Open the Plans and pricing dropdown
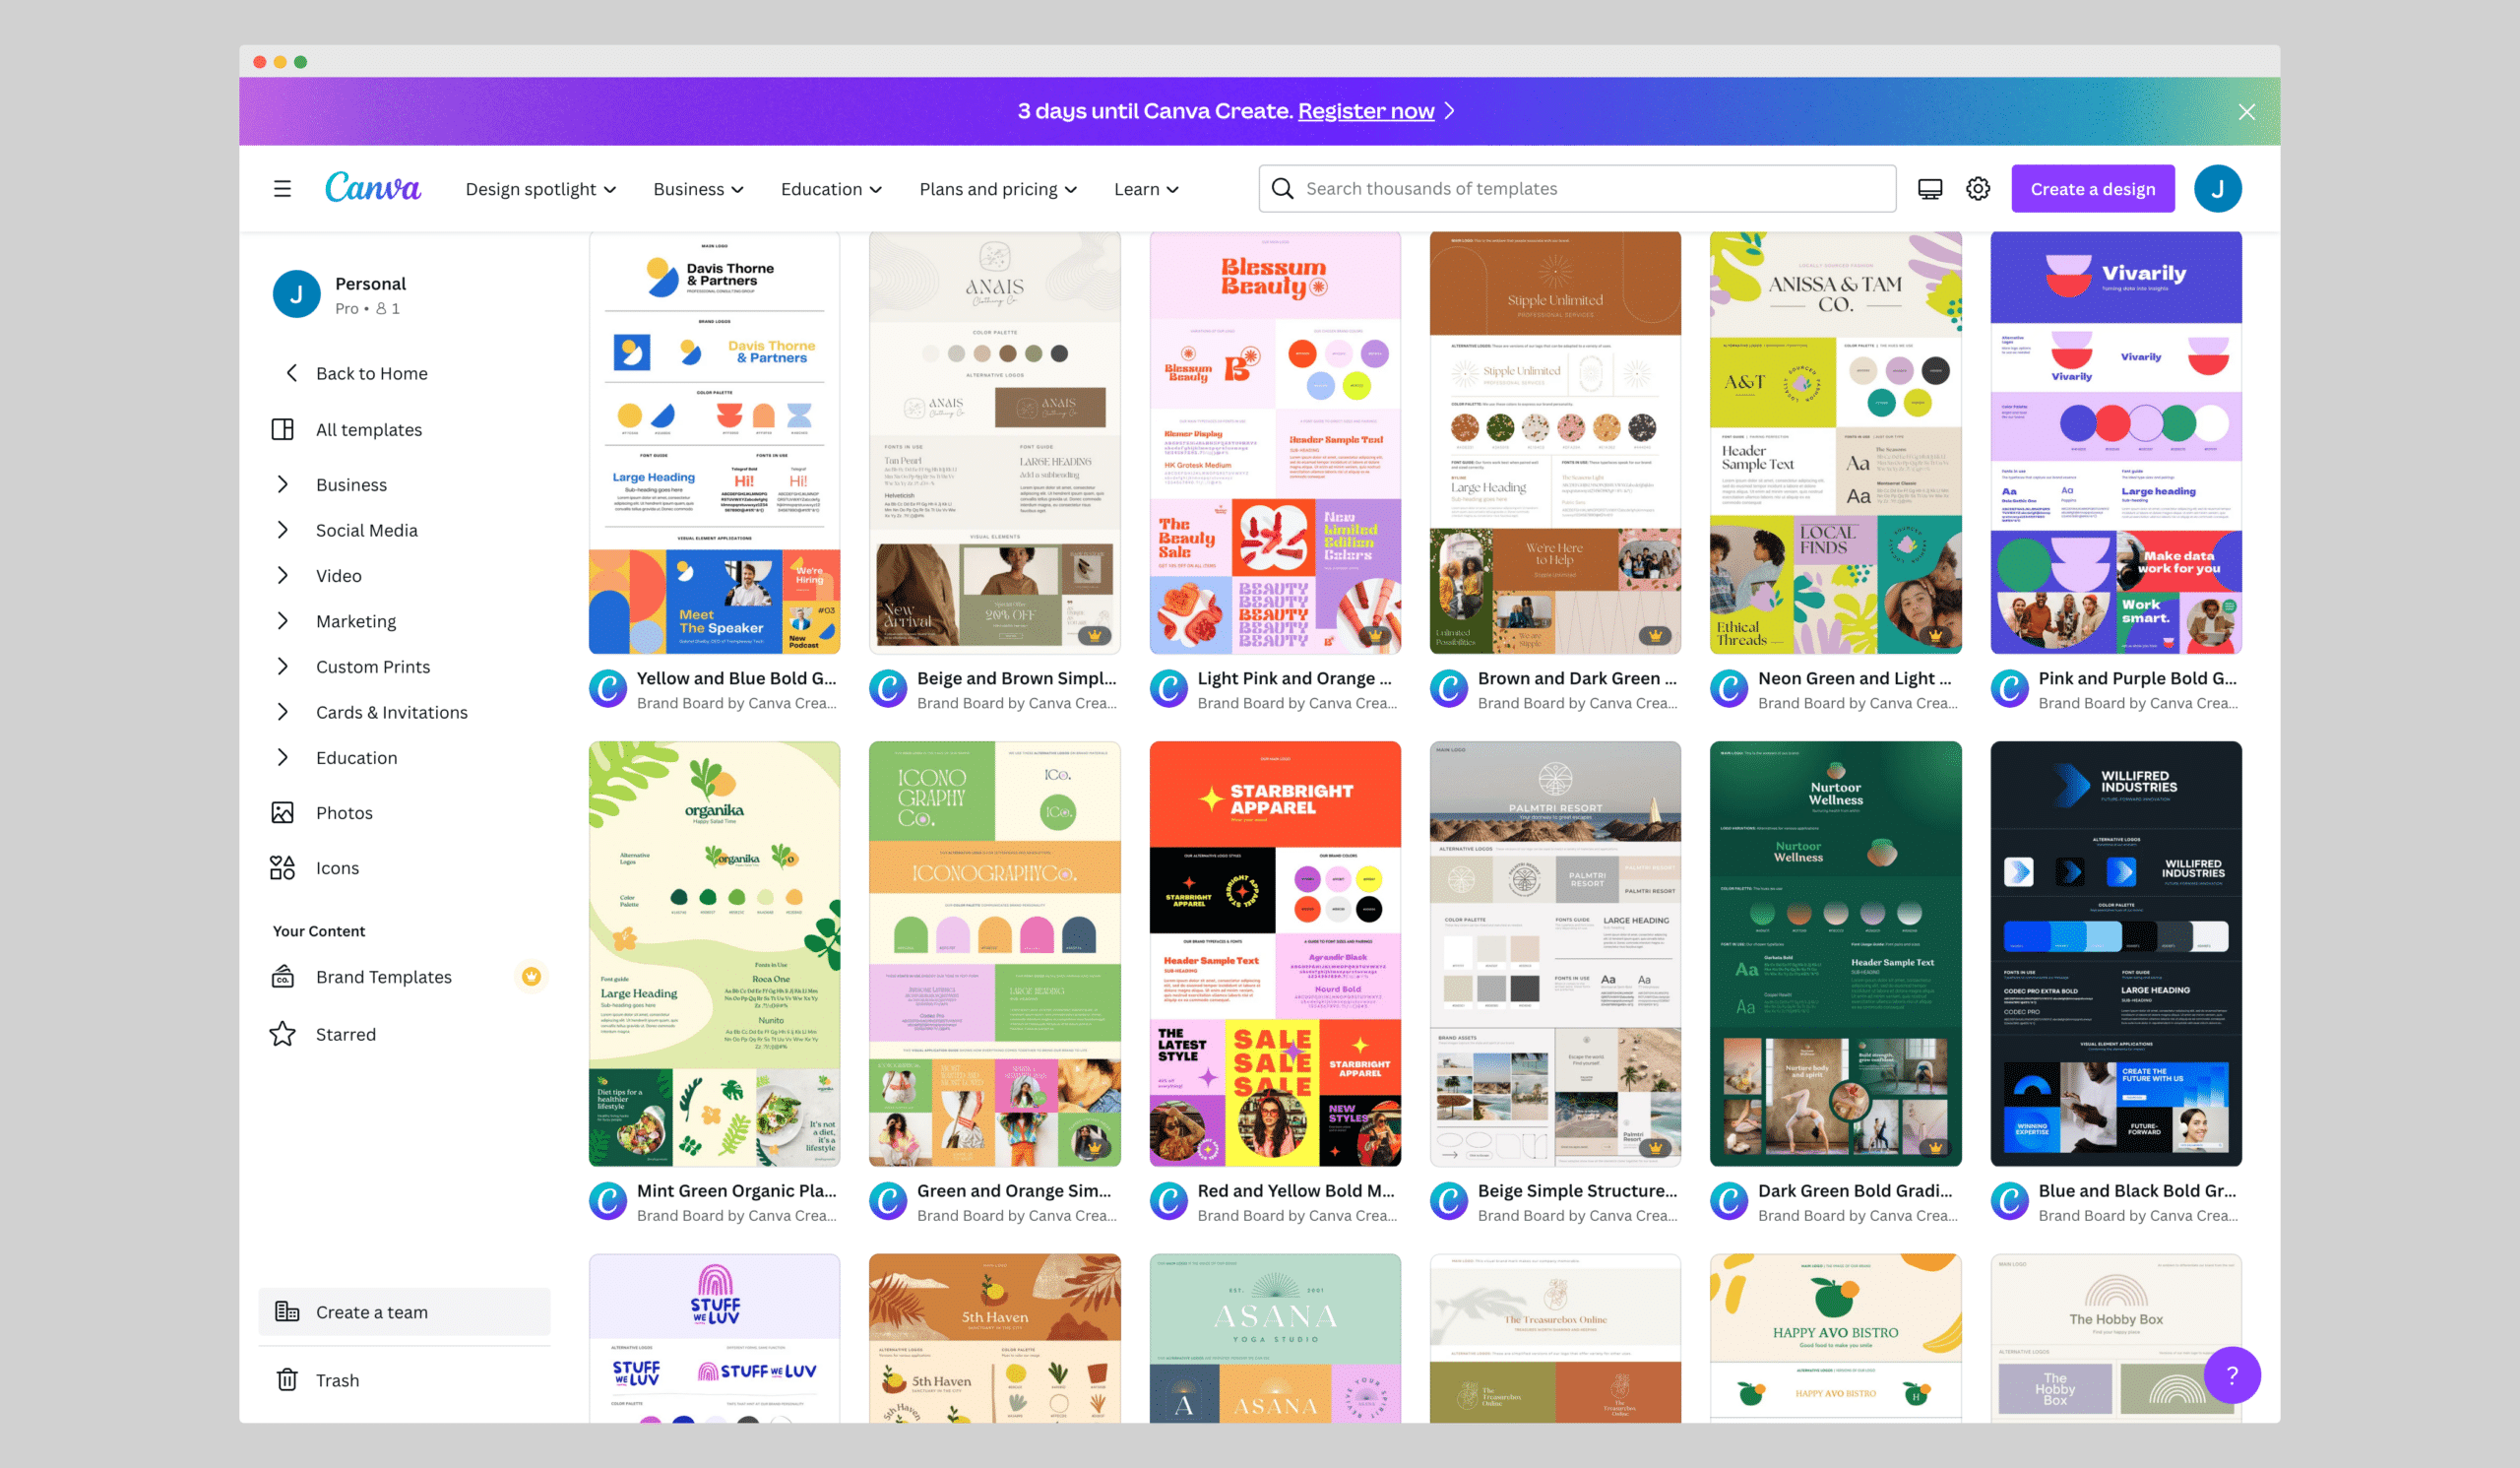This screenshot has width=2520, height=1468. coord(998,189)
